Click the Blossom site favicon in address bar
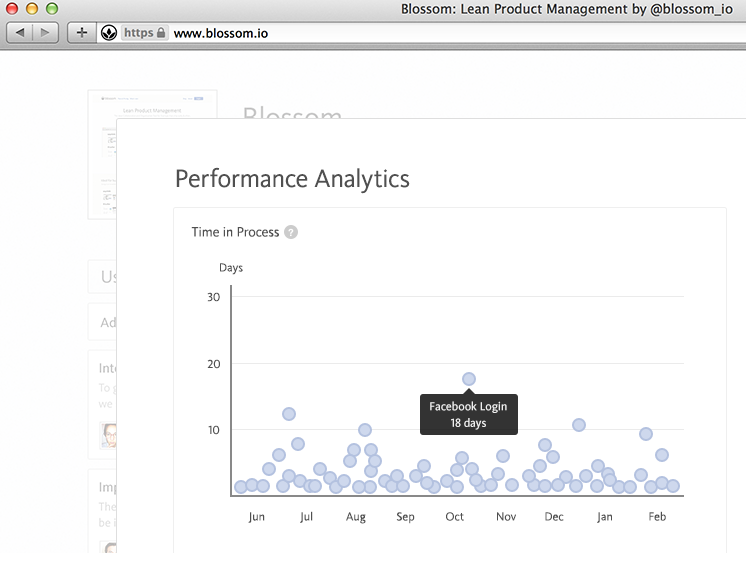 tap(109, 33)
